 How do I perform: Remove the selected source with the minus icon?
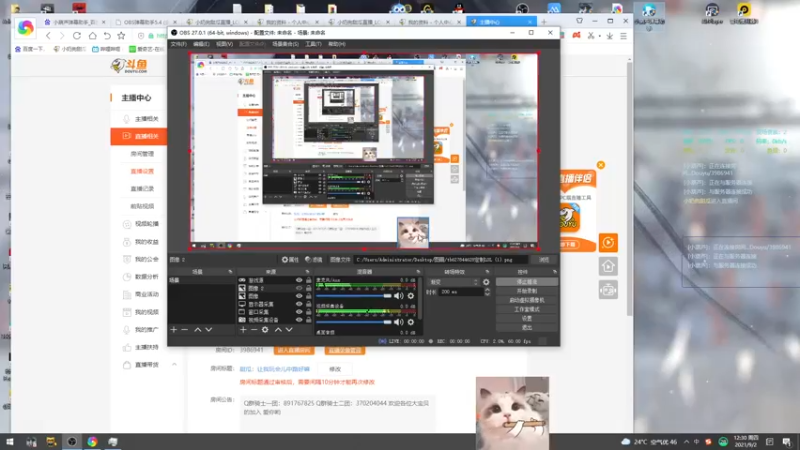click(x=254, y=330)
